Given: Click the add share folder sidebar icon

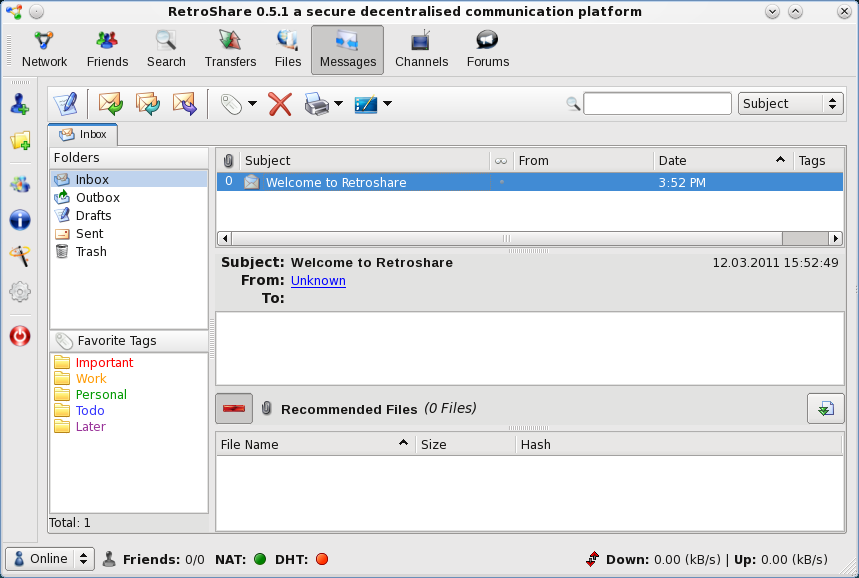Looking at the screenshot, I should (20, 140).
